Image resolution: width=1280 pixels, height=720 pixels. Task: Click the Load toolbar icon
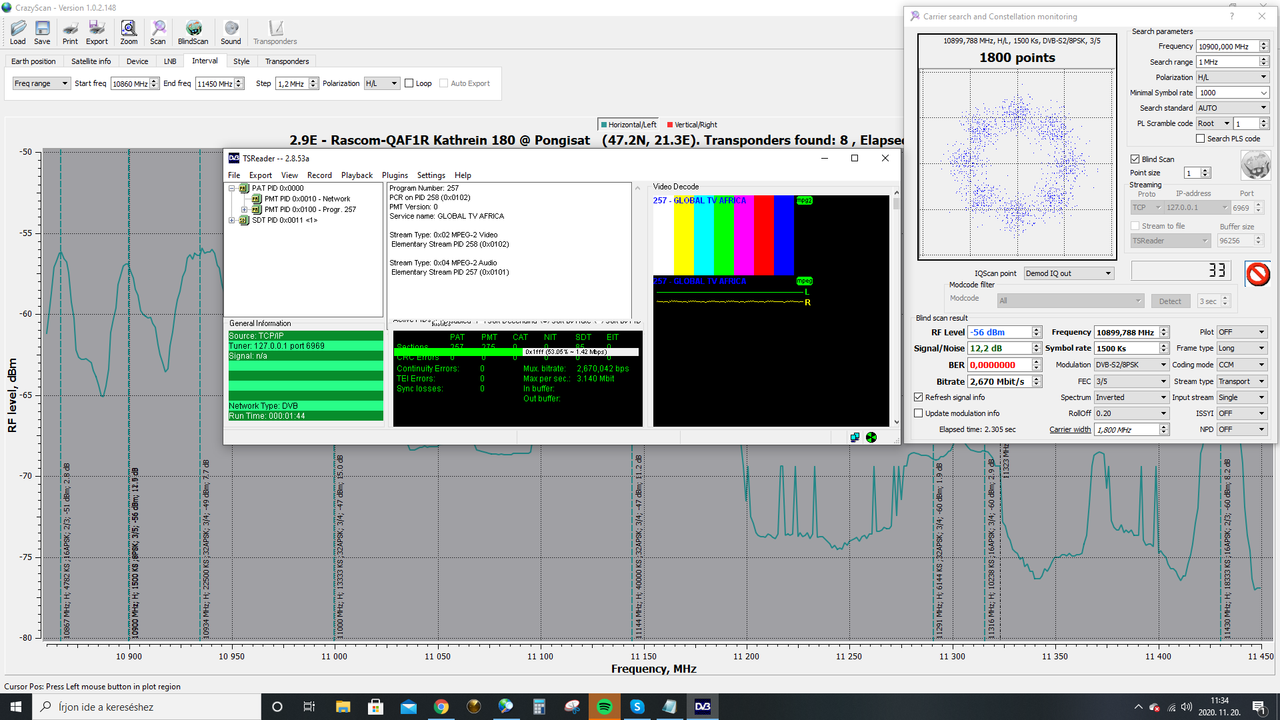coord(18,32)
